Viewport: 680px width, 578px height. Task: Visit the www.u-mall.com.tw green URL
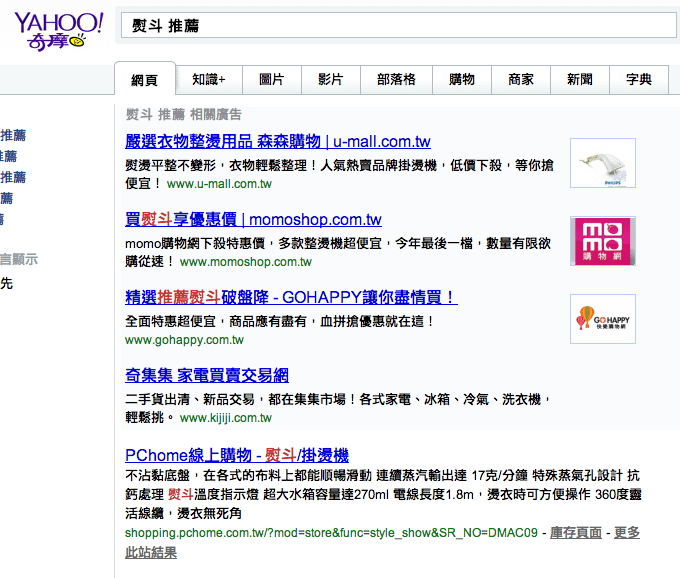[219, 184]
